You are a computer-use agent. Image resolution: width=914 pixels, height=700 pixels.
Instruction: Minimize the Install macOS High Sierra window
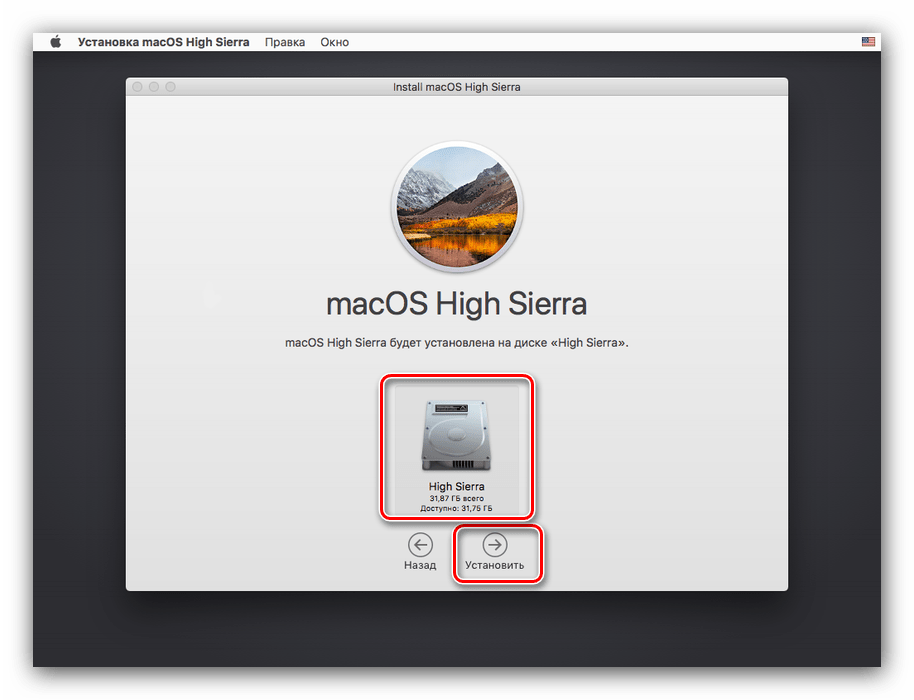click(154, 87)
